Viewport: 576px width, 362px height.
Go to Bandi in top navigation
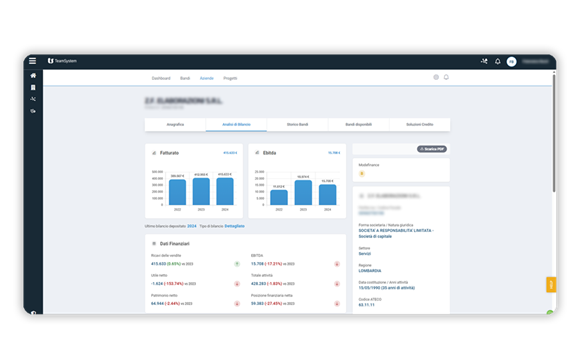point(185,78)
